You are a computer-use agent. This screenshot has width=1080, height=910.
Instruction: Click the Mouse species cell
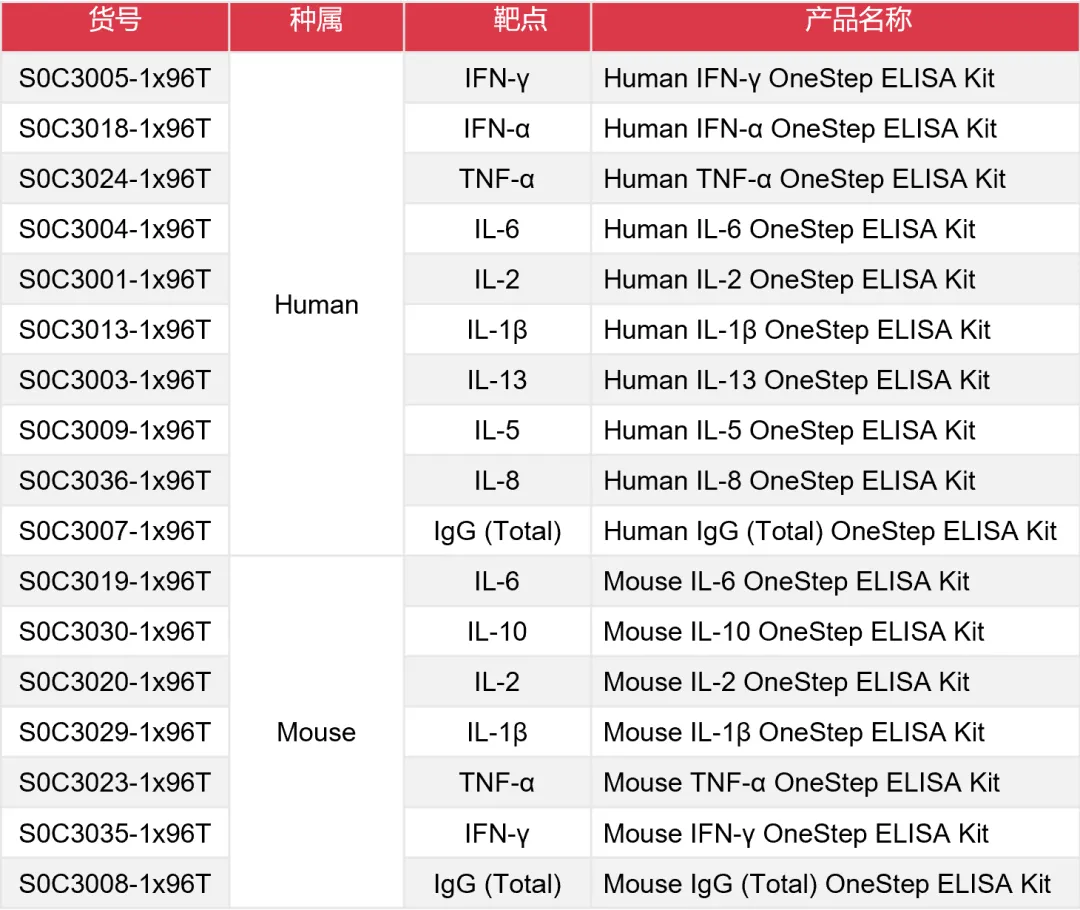point(316,733)
